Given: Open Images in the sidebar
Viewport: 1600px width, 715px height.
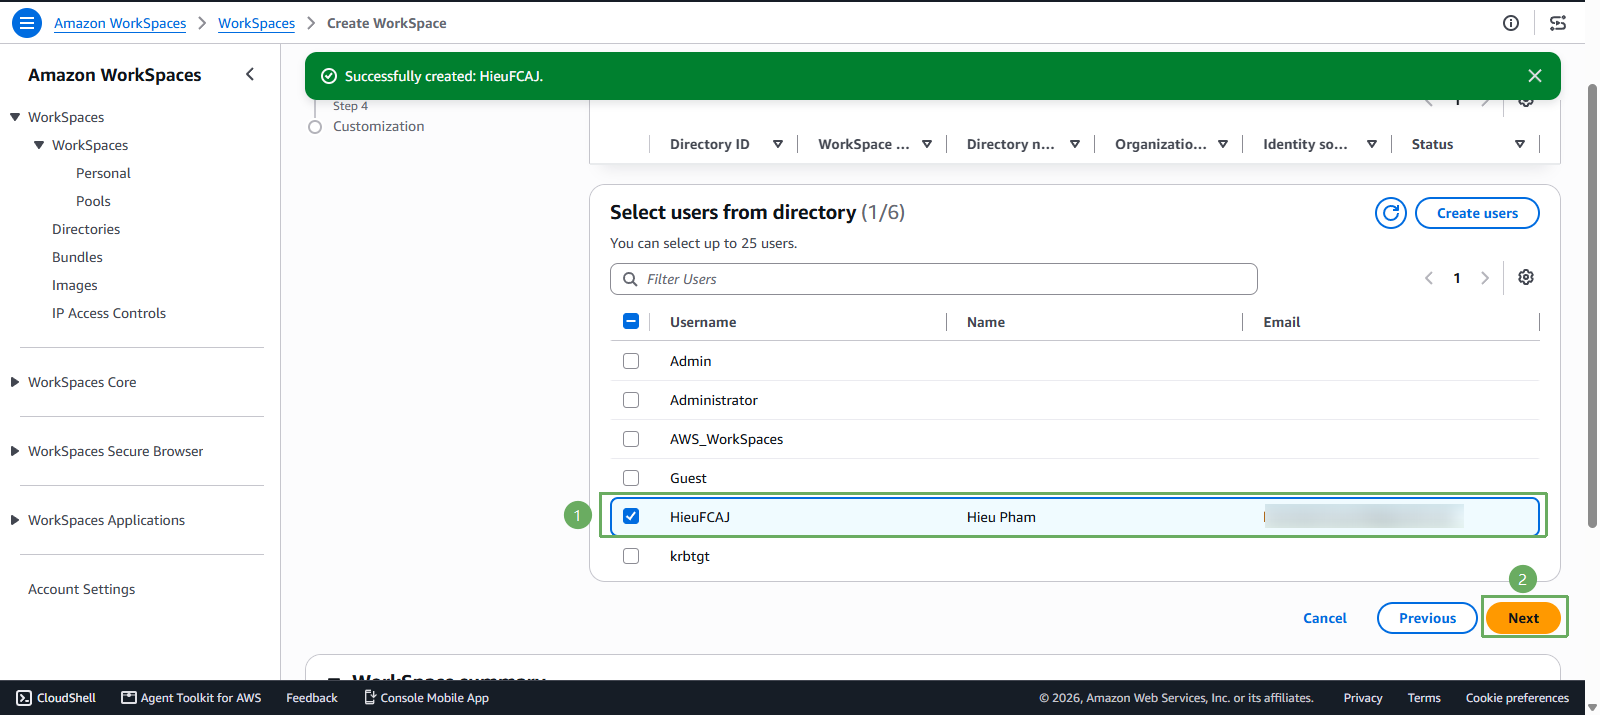Looking at the screenshot, I should tap(75, 285).
